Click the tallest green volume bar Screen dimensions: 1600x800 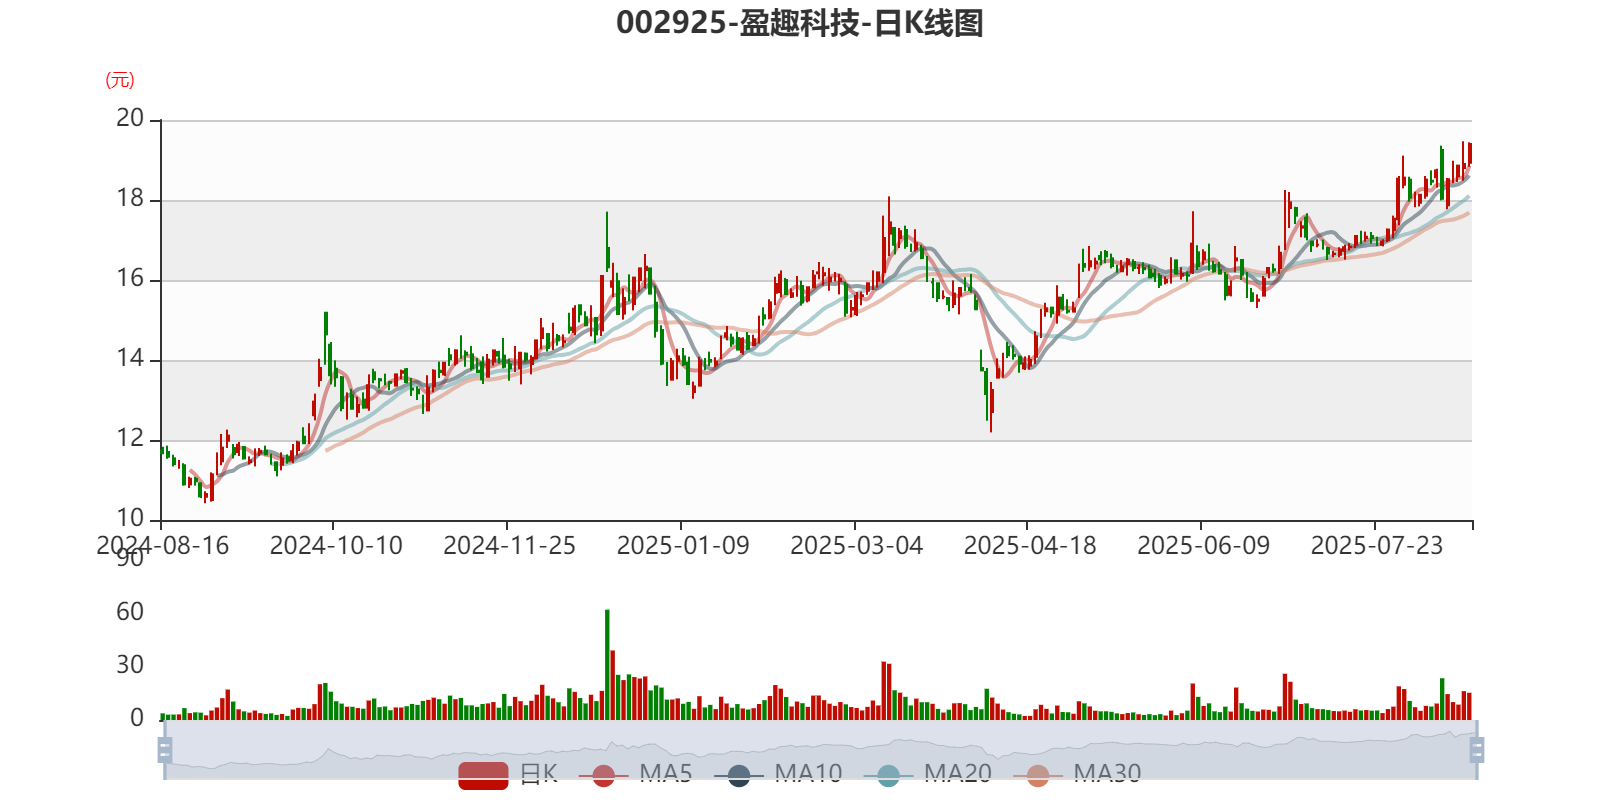click(607, 664)
